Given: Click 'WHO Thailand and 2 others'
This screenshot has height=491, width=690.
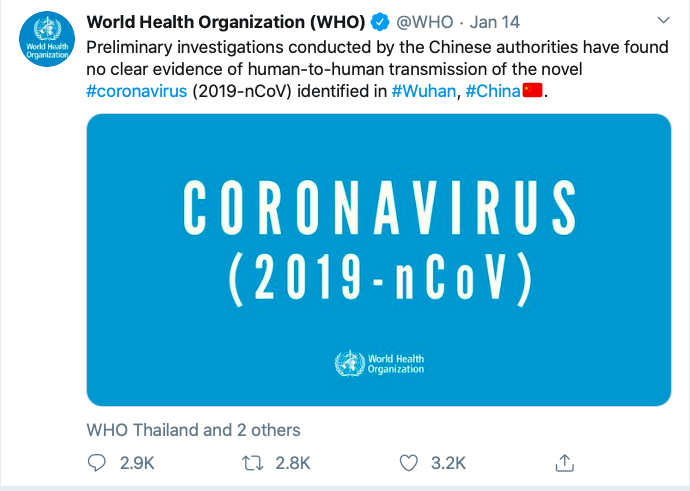Looking at the screenshot, I should click(x=193, y=430).
